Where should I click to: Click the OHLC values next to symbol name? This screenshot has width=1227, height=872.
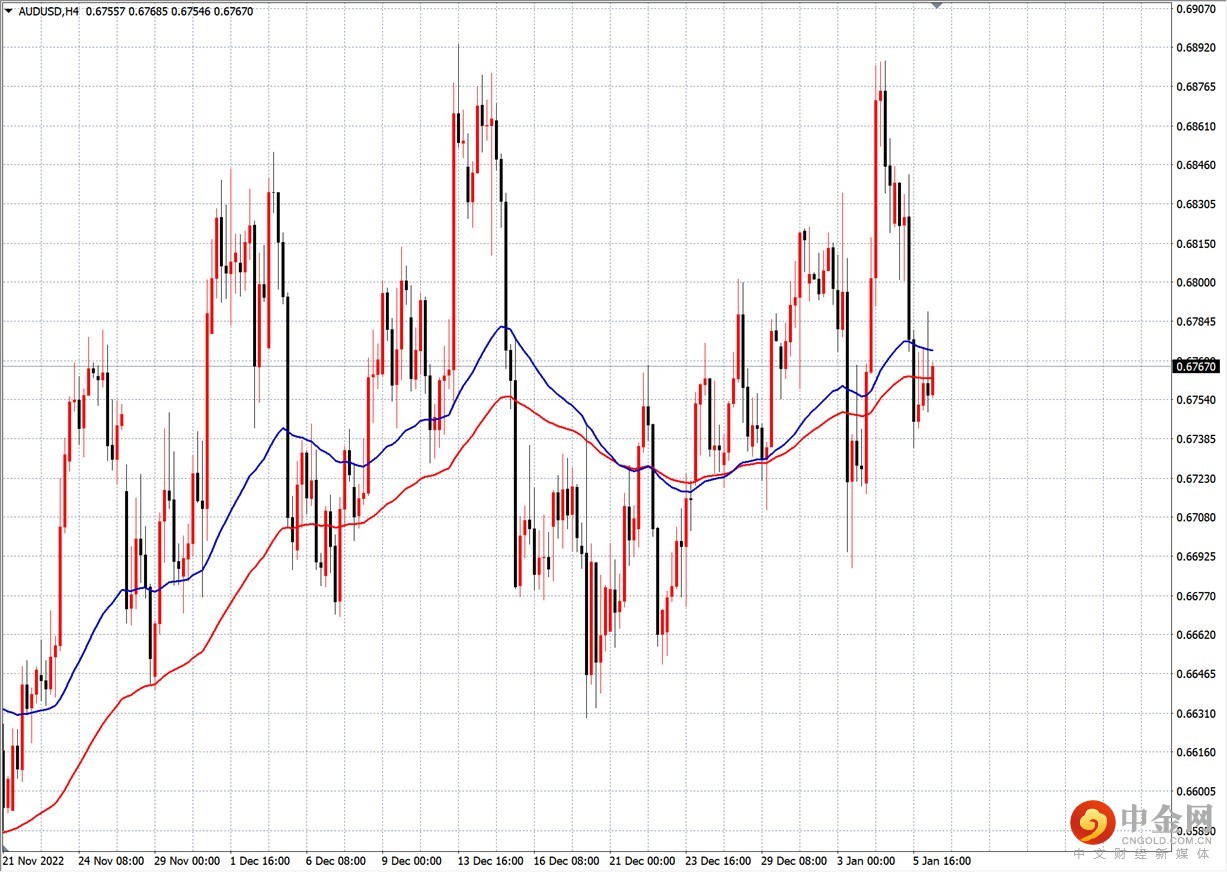click(x=169, y=12)
